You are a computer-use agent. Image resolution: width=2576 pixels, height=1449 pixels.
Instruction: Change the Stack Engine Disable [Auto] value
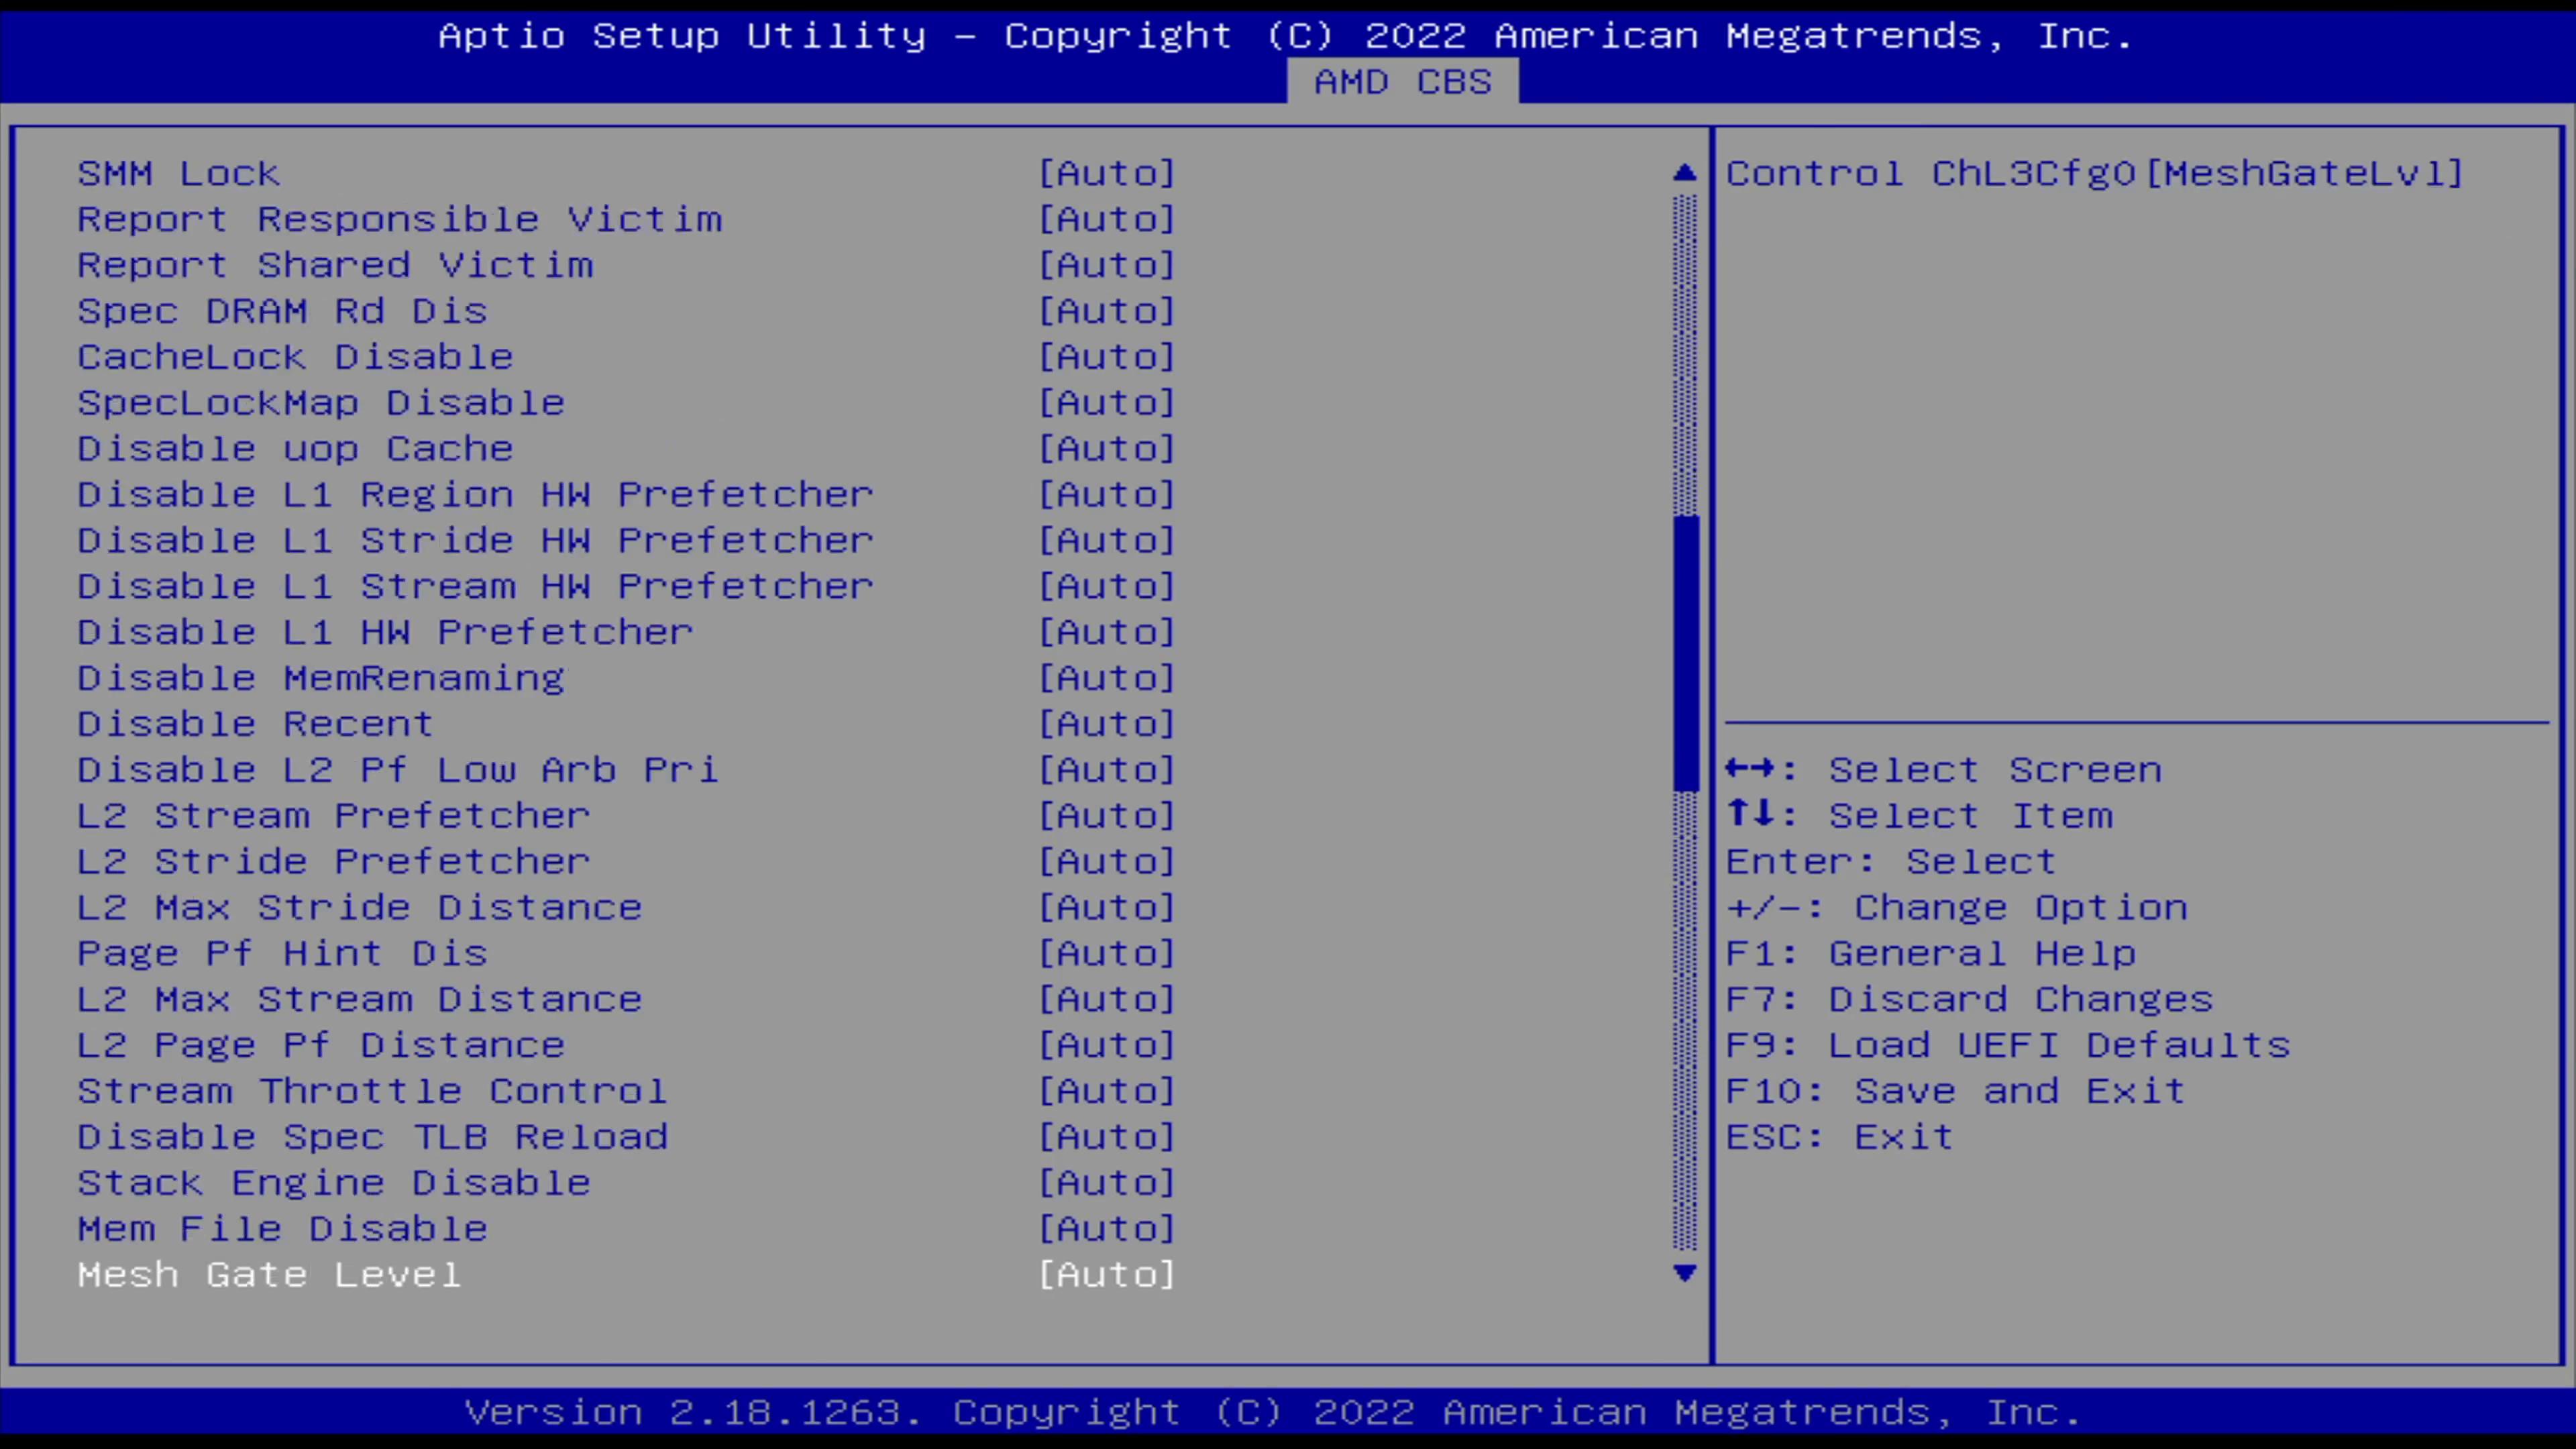[1107, 1183]
